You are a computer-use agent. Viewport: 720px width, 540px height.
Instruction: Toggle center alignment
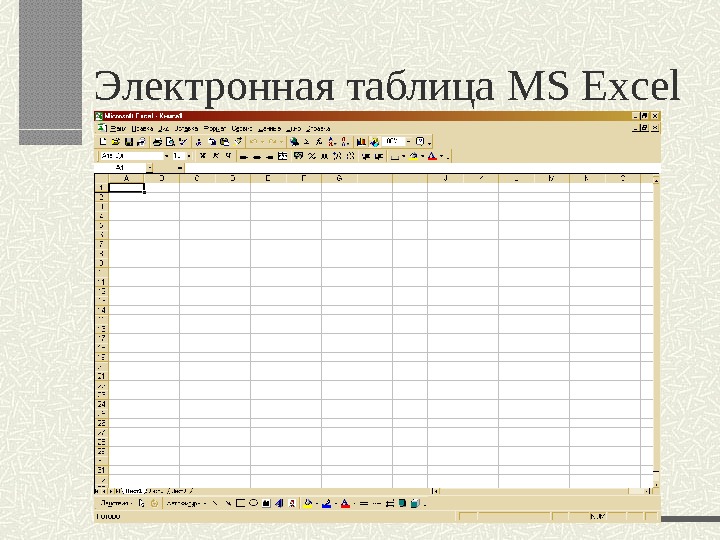257,157
